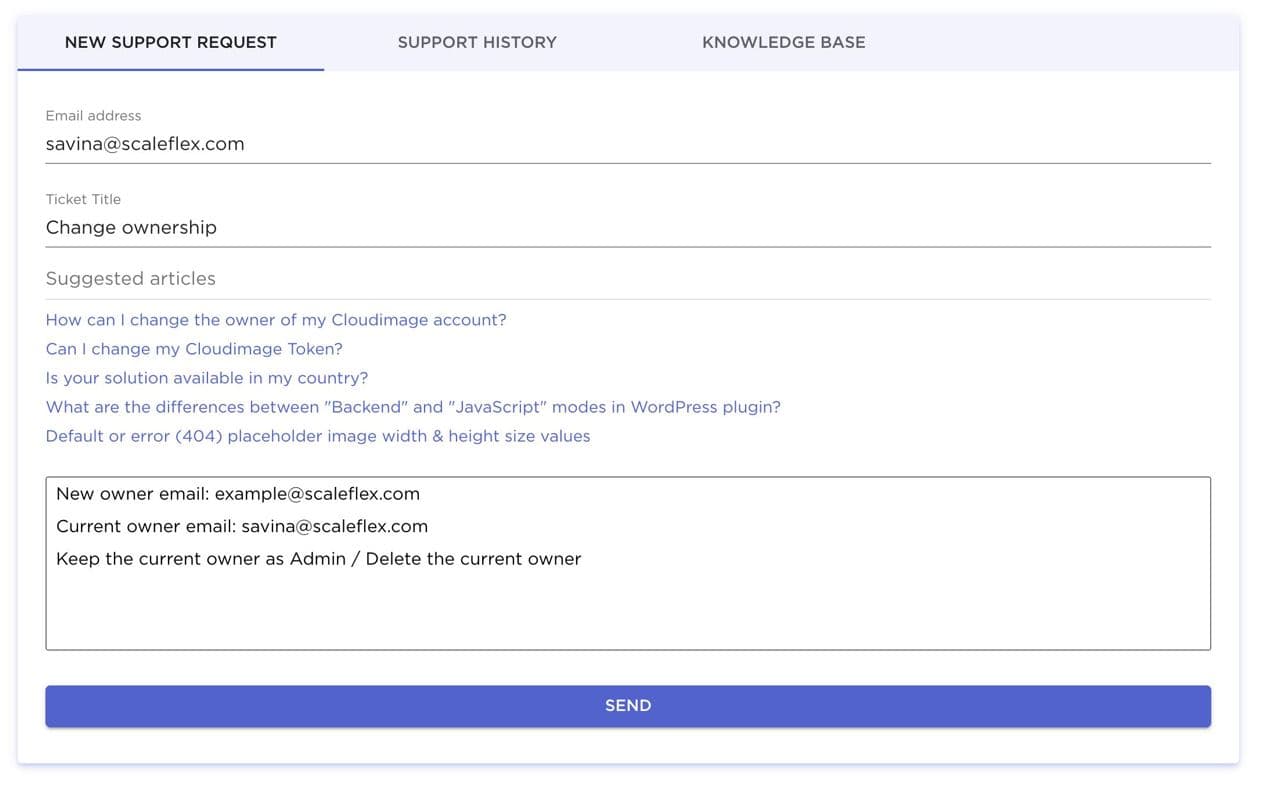The image size is (1280, 796).
Task: Open the WordPress plugin modes differences article
Action: pos(413,407)
